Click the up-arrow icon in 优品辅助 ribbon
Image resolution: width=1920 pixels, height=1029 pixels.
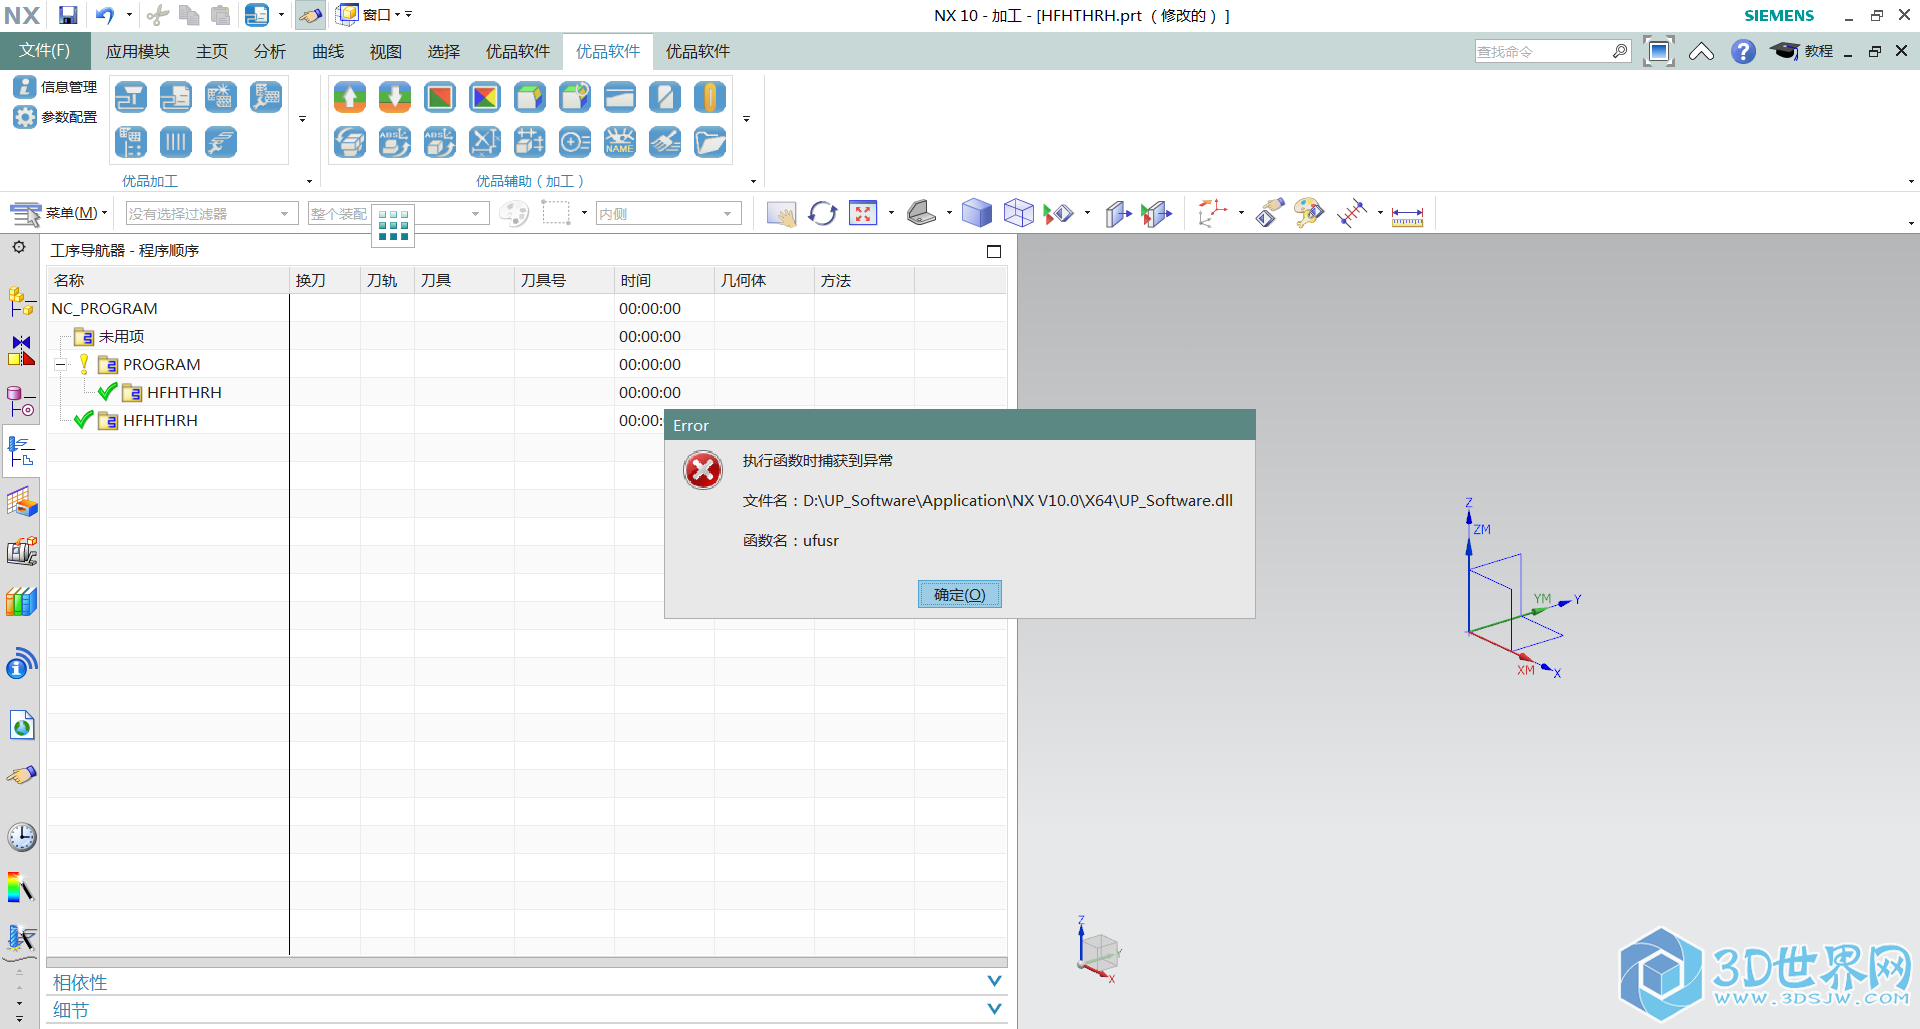tap(350, 97)
